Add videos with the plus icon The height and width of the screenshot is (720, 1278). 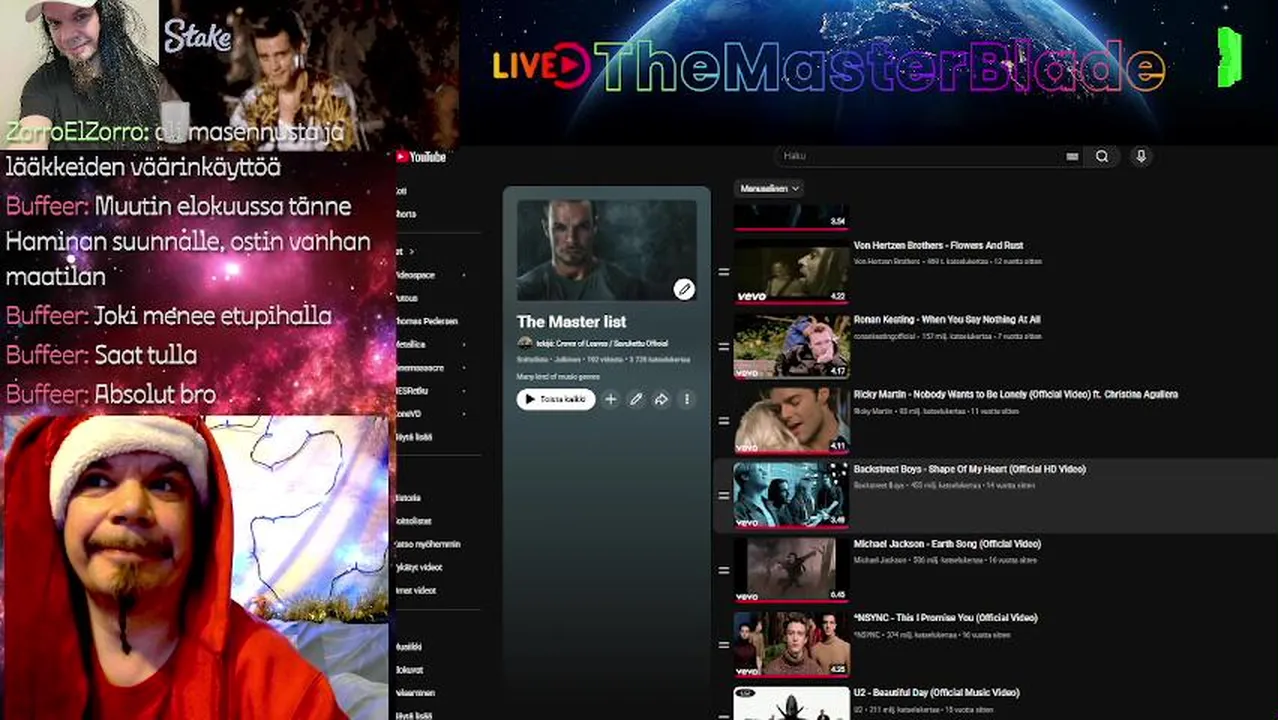click(x=611, y=399)
